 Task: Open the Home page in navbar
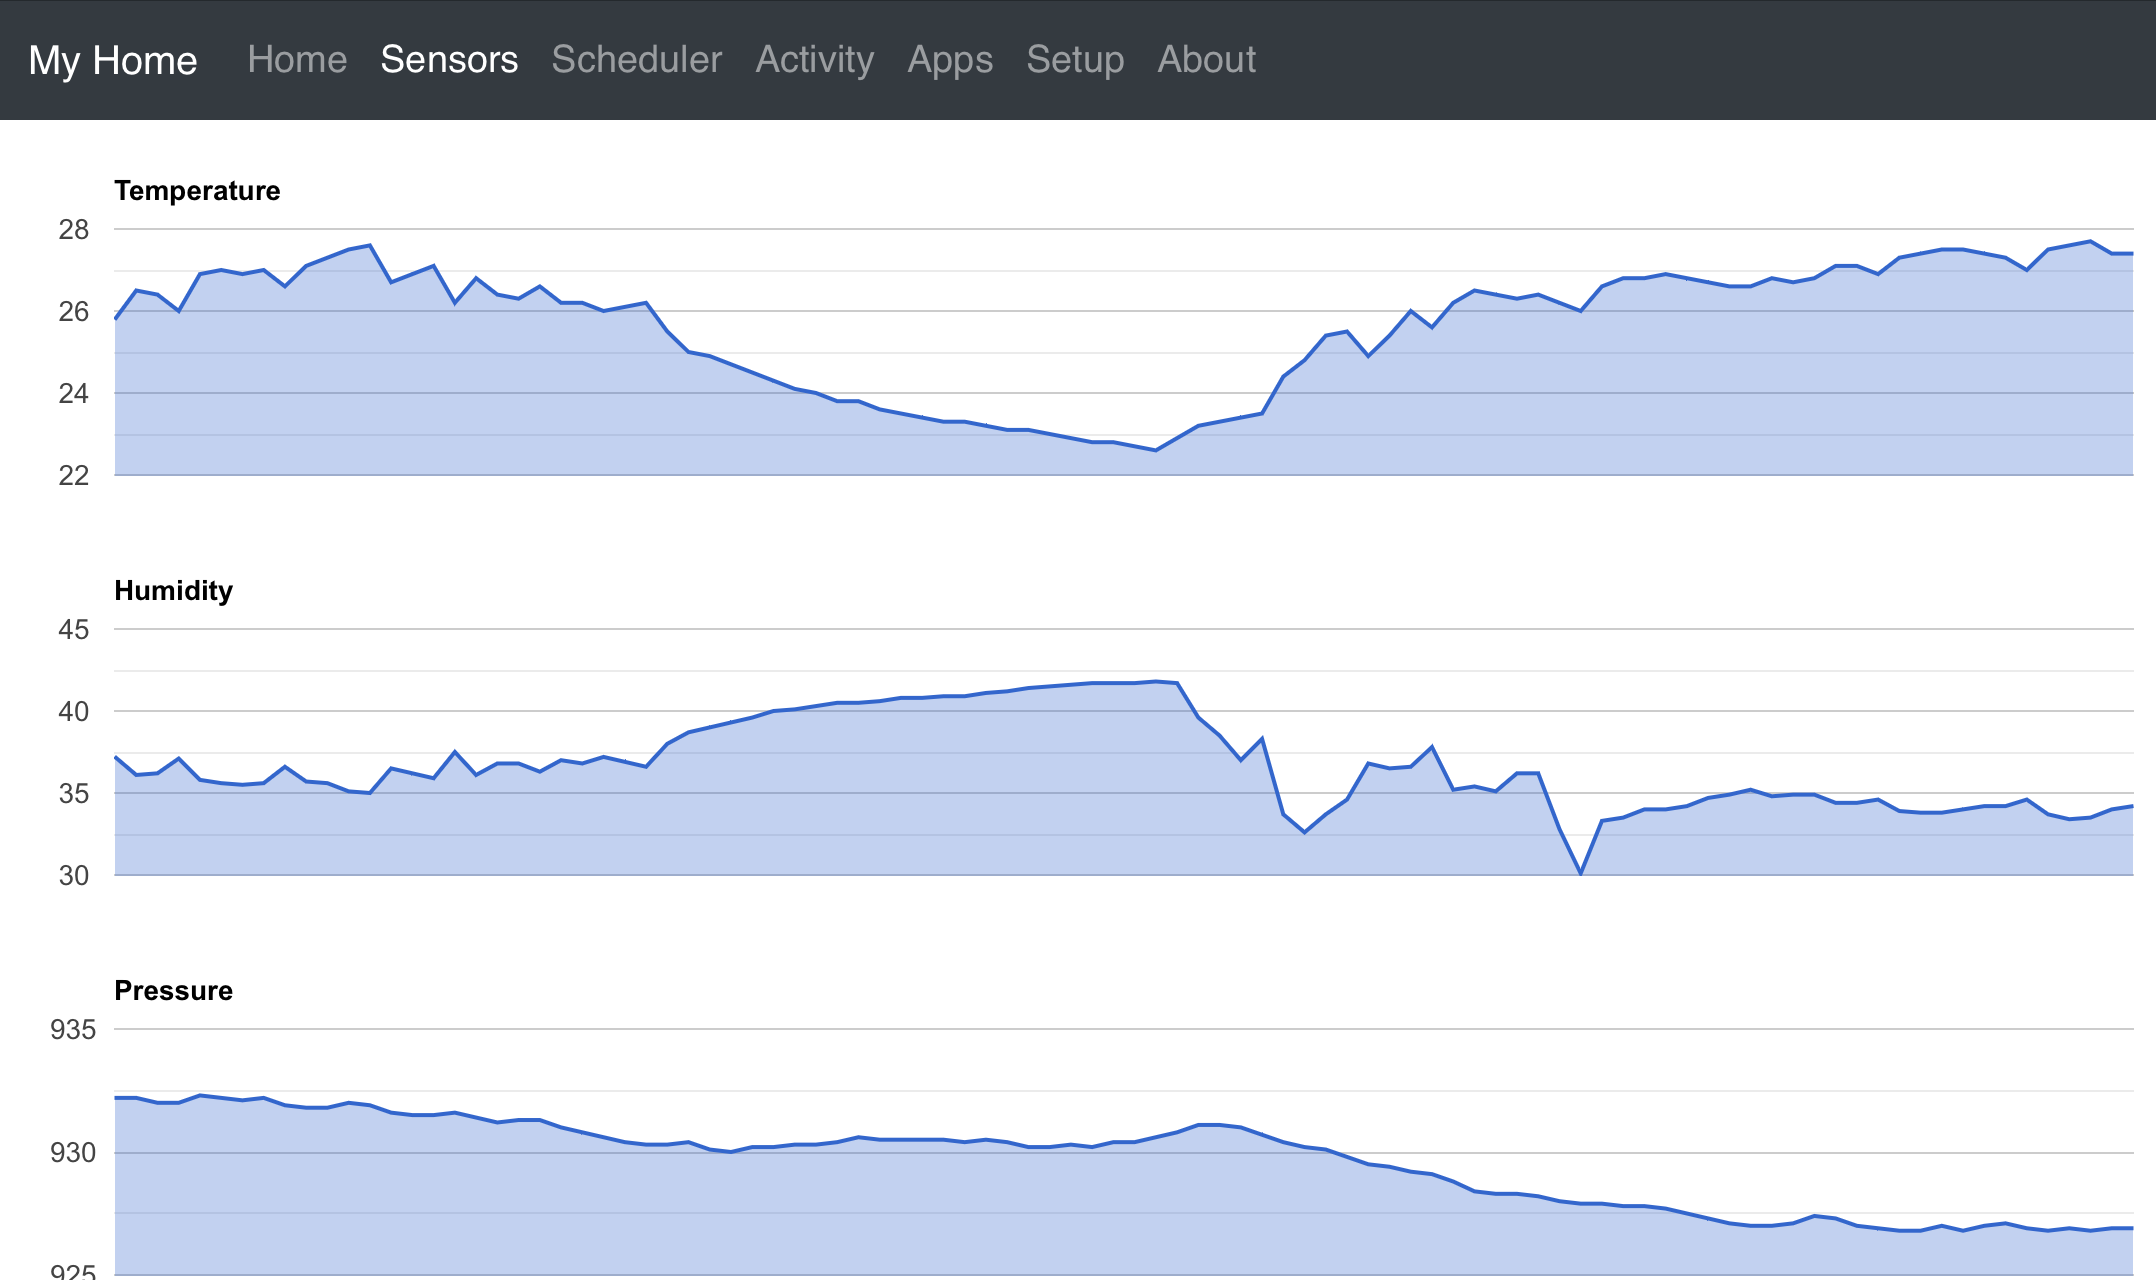297,60
